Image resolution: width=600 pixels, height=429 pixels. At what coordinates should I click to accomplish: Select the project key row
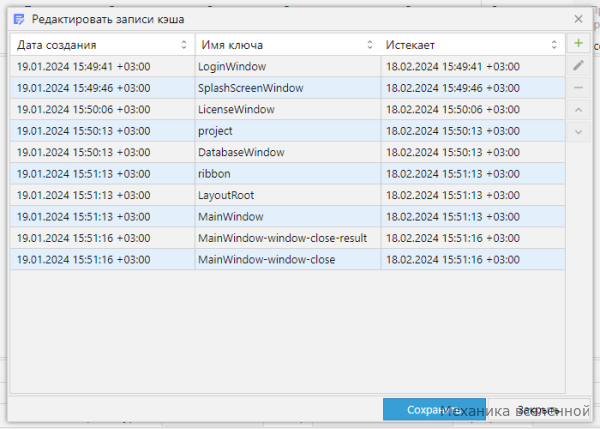287,131
